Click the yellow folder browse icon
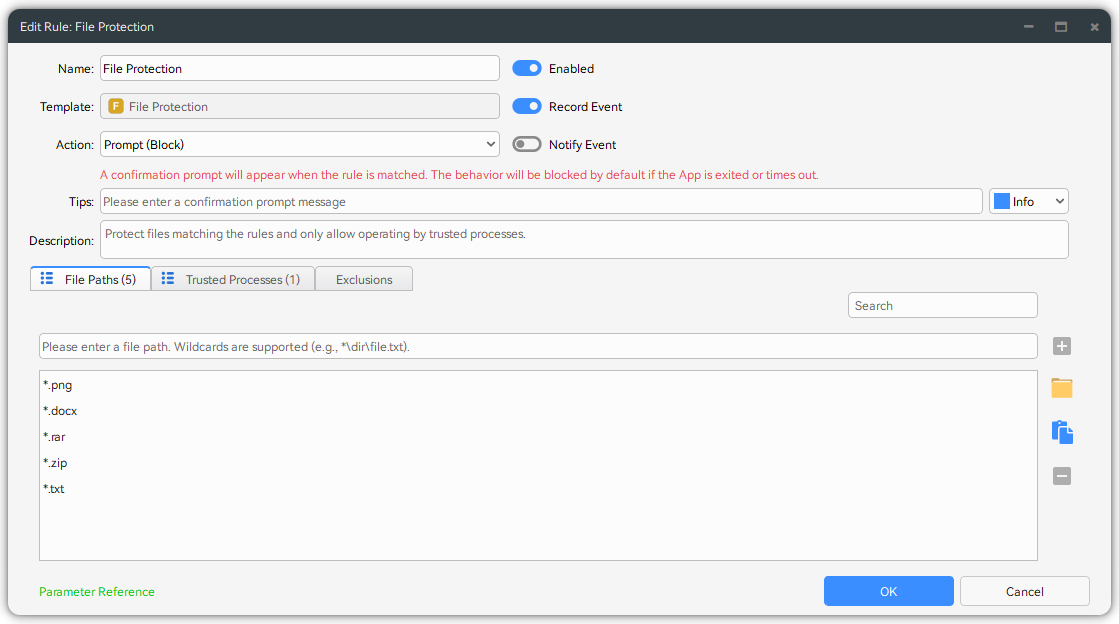Screen dimensions: 1119x624 tap(1062, 388)
